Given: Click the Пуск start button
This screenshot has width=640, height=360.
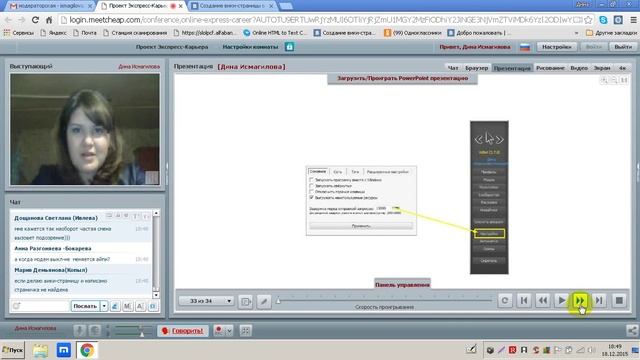Looking at the screenshot, I should pyautogui.click(x=13, y=350).
